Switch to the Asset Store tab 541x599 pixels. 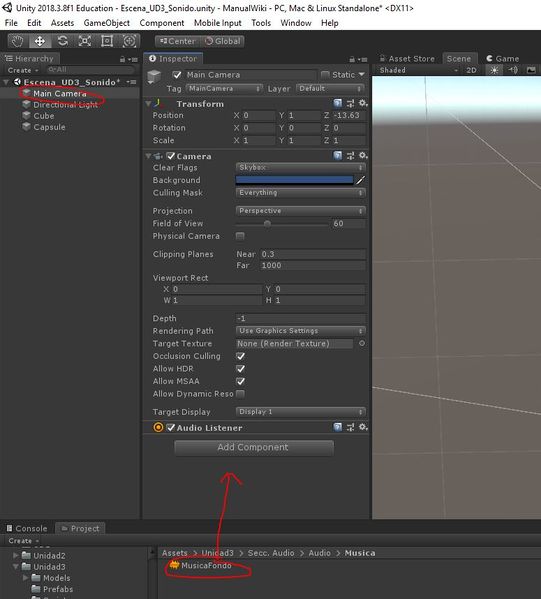407,58
